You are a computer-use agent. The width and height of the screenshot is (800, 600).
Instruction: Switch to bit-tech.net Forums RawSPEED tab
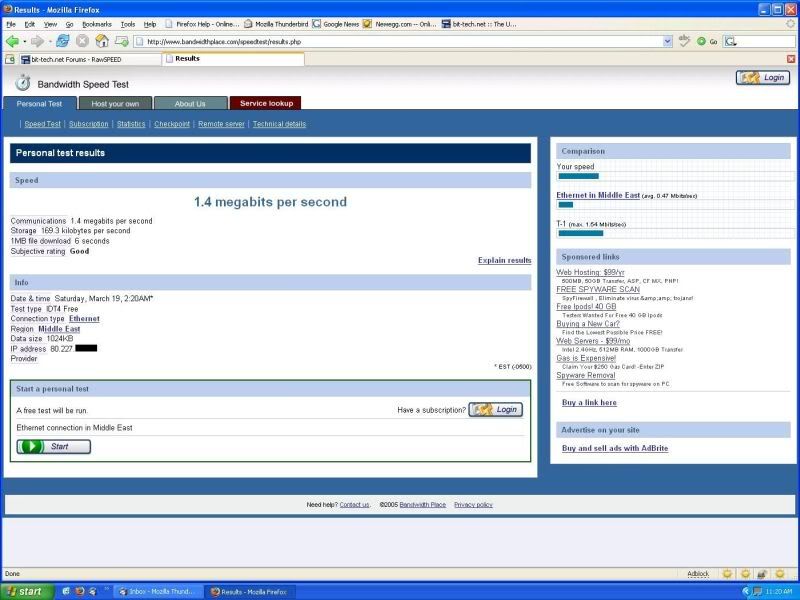pos(90,60)
